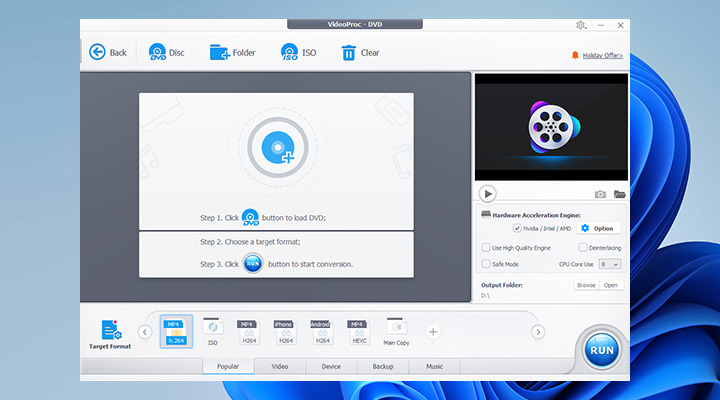720x400 pixels.
Task: Open the folder icon below preview
Action: [x=620, y=194]
